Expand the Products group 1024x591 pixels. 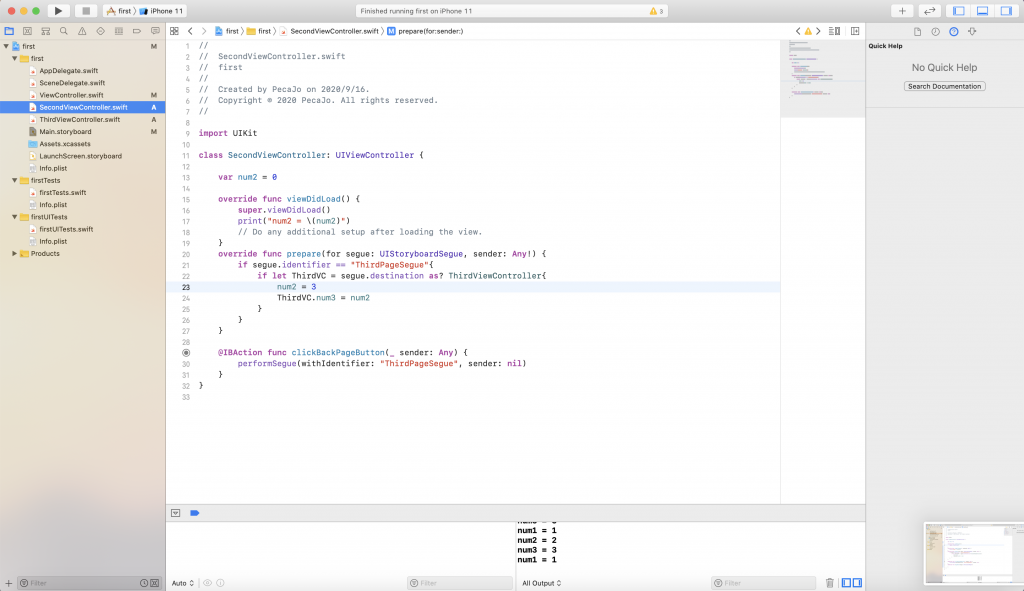click(x=14, y=253)
